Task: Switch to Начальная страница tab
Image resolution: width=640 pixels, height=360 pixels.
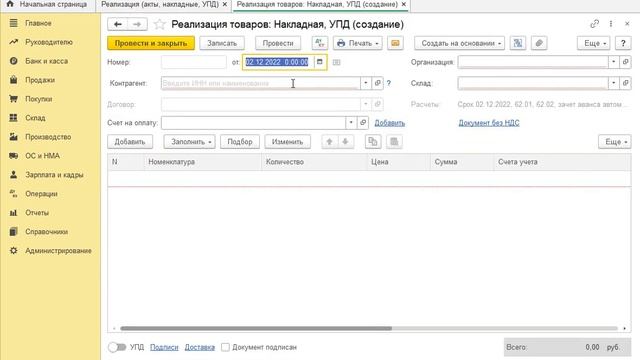Action: [x=48, y=4]
